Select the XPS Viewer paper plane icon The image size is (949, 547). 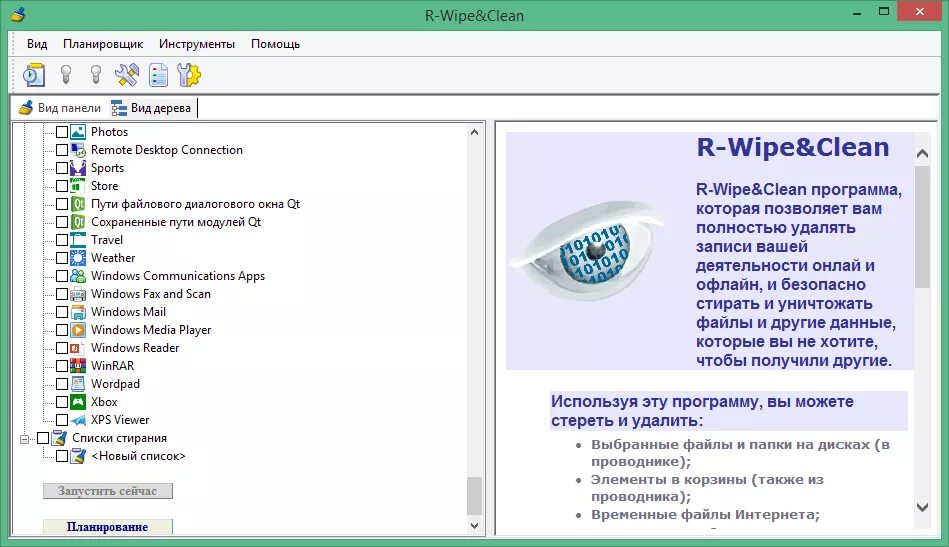point(78,420)
